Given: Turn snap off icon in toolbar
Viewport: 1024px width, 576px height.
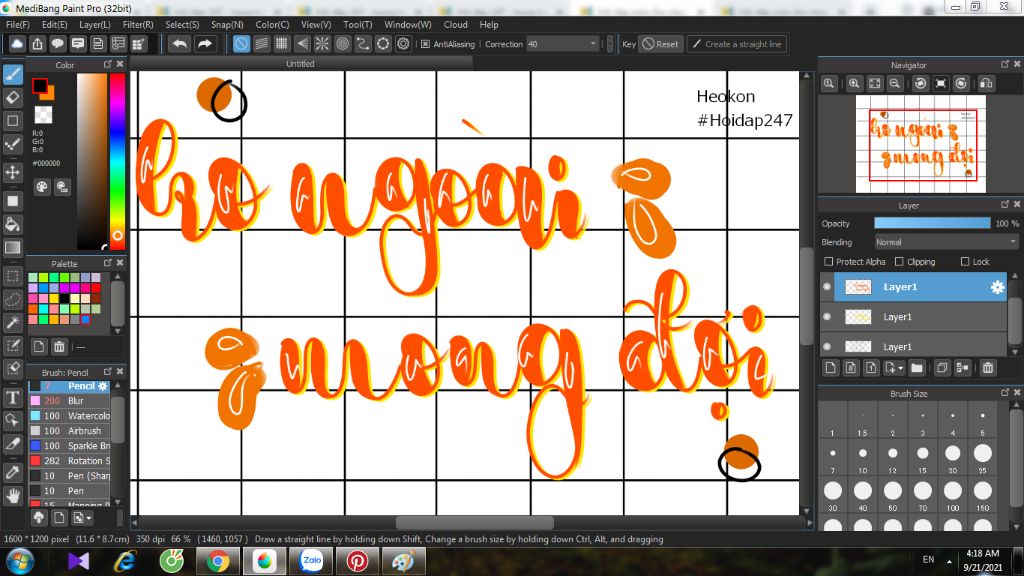Looking at the screenshot, I should [x=241, y=44].
